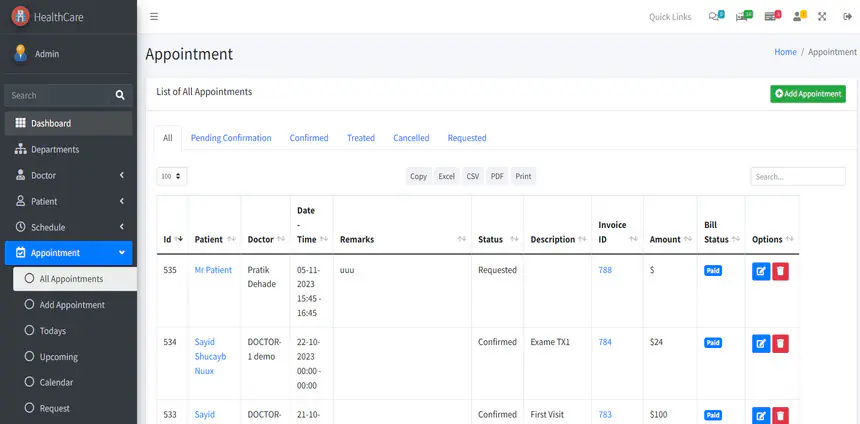
Task: Delete appointment 534 with red trash icon
Action: point(780,343)
